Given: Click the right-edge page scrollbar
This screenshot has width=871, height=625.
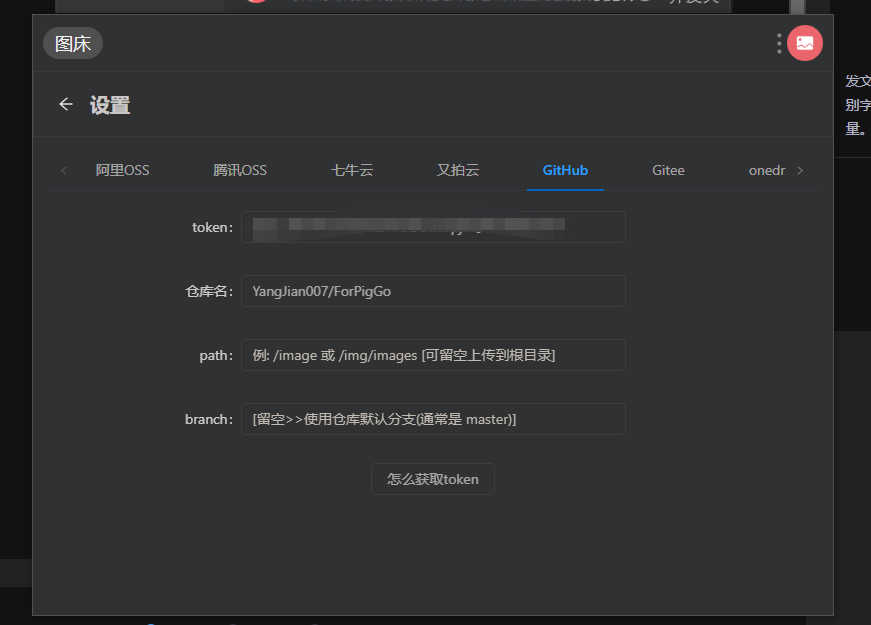Looking at the screenshot, I should click(x=866, y=300).
